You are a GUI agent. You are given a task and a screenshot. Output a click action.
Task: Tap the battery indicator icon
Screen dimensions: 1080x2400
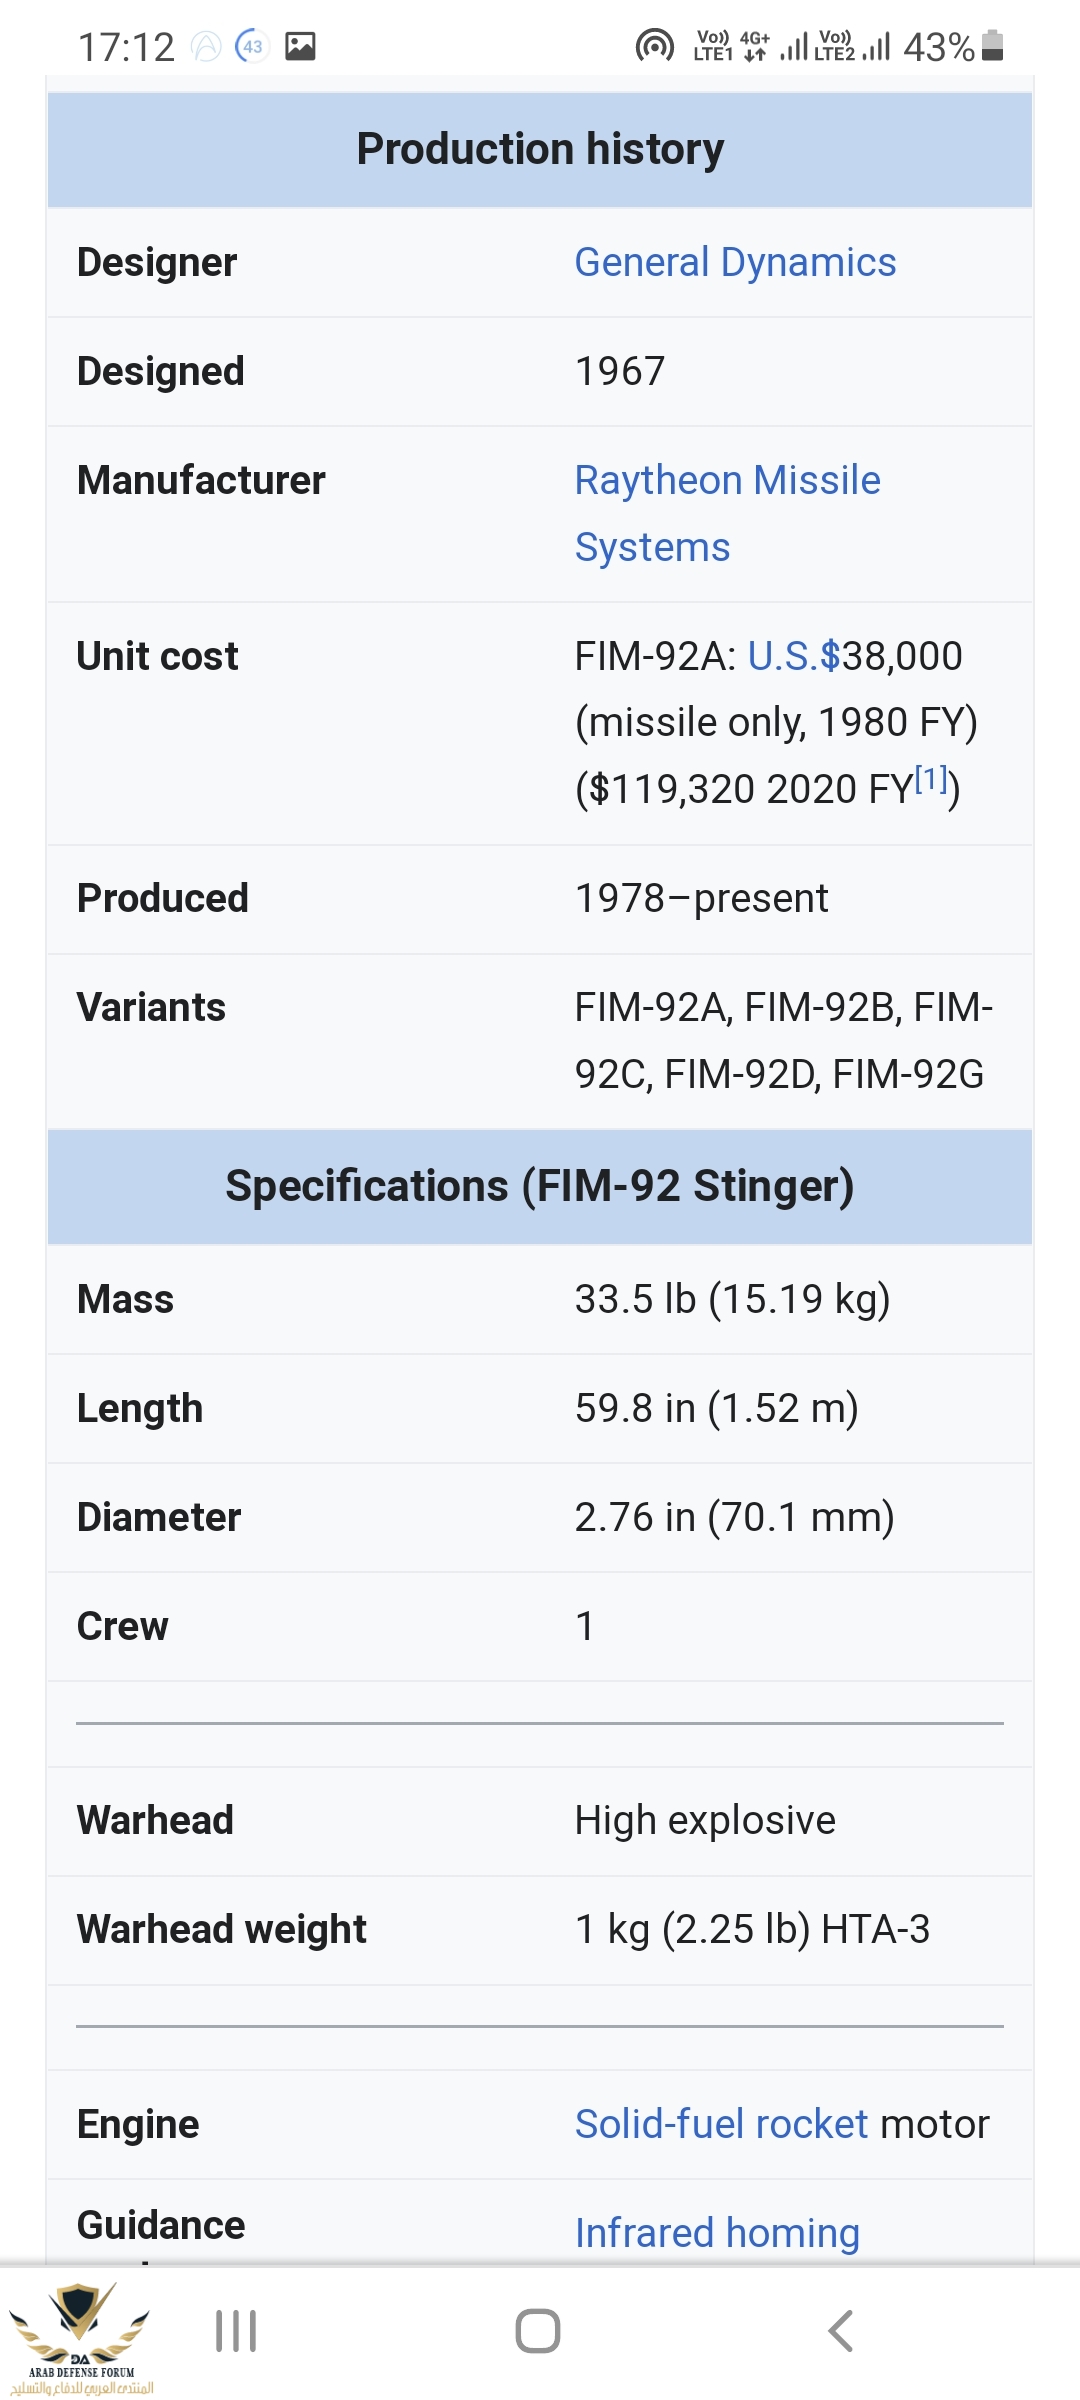point(992,46)
